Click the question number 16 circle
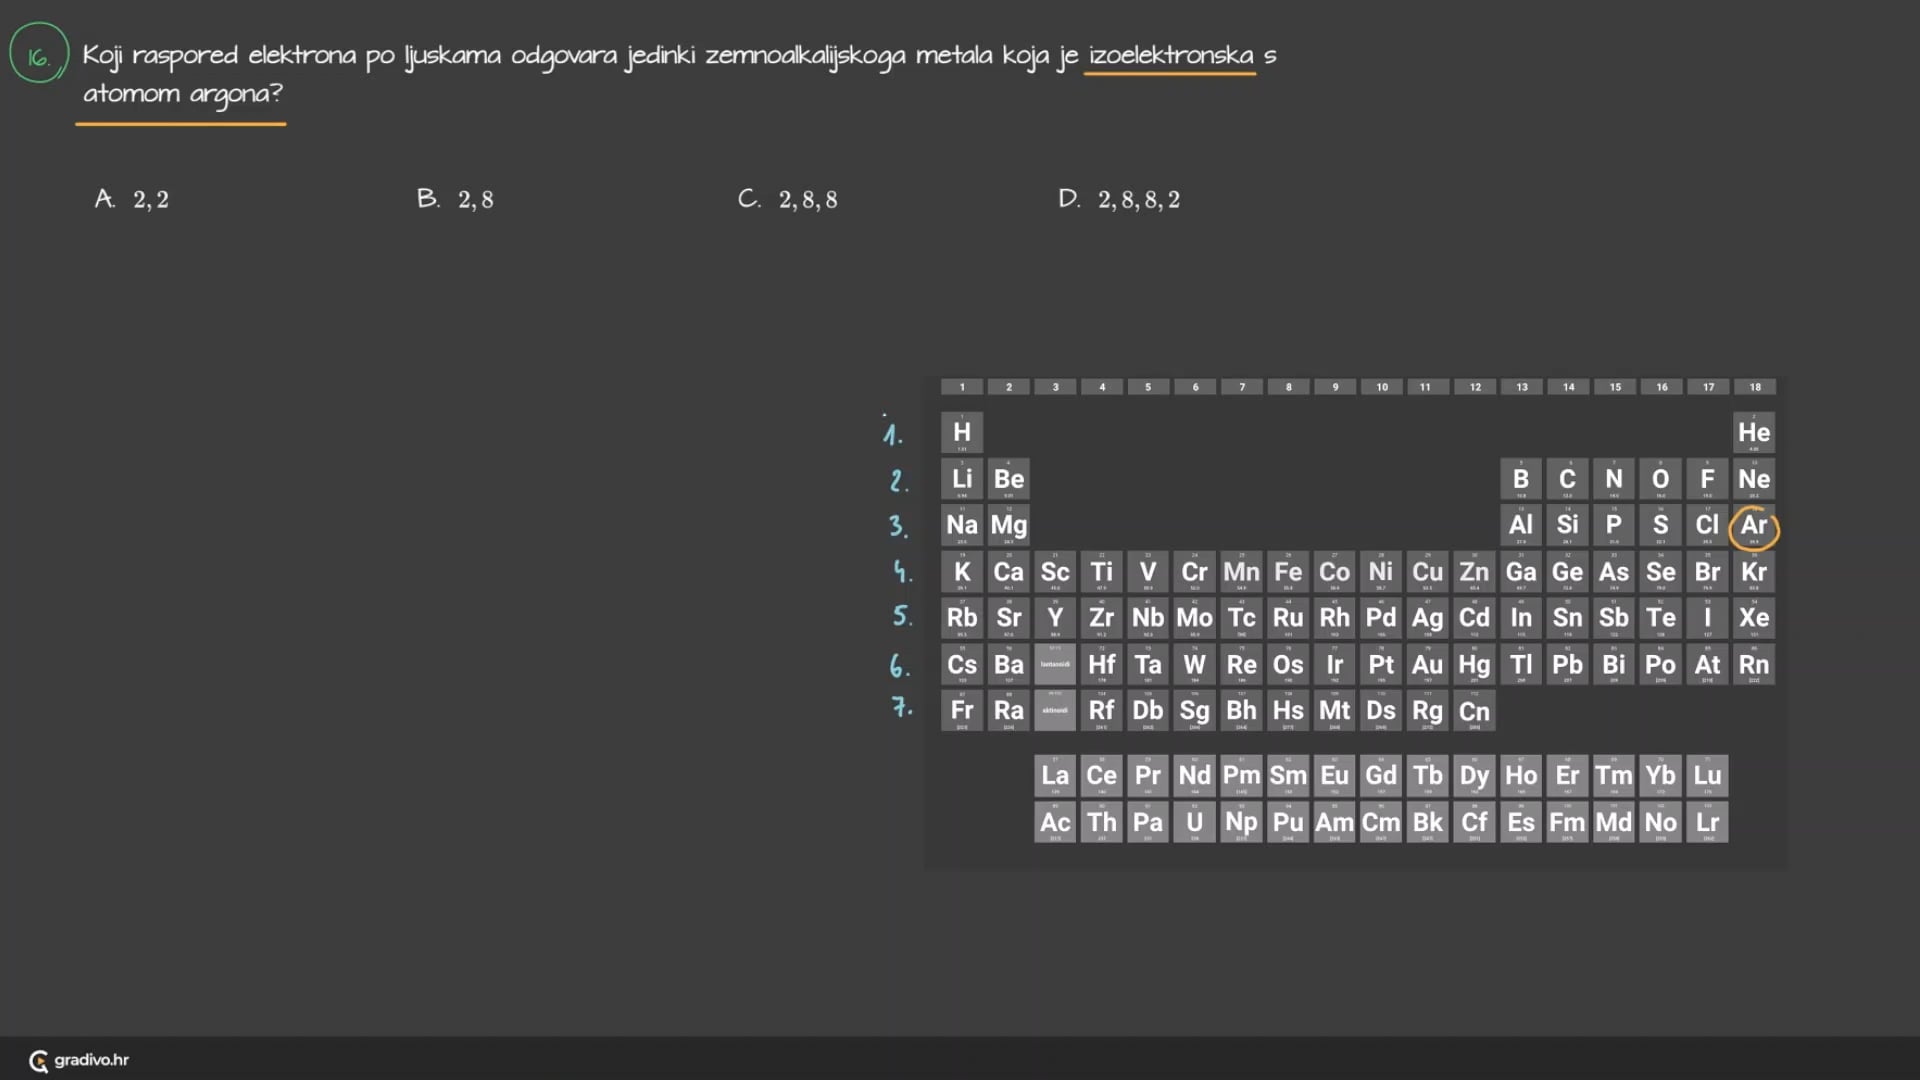 pyautogui.click(x=38, y=55)
